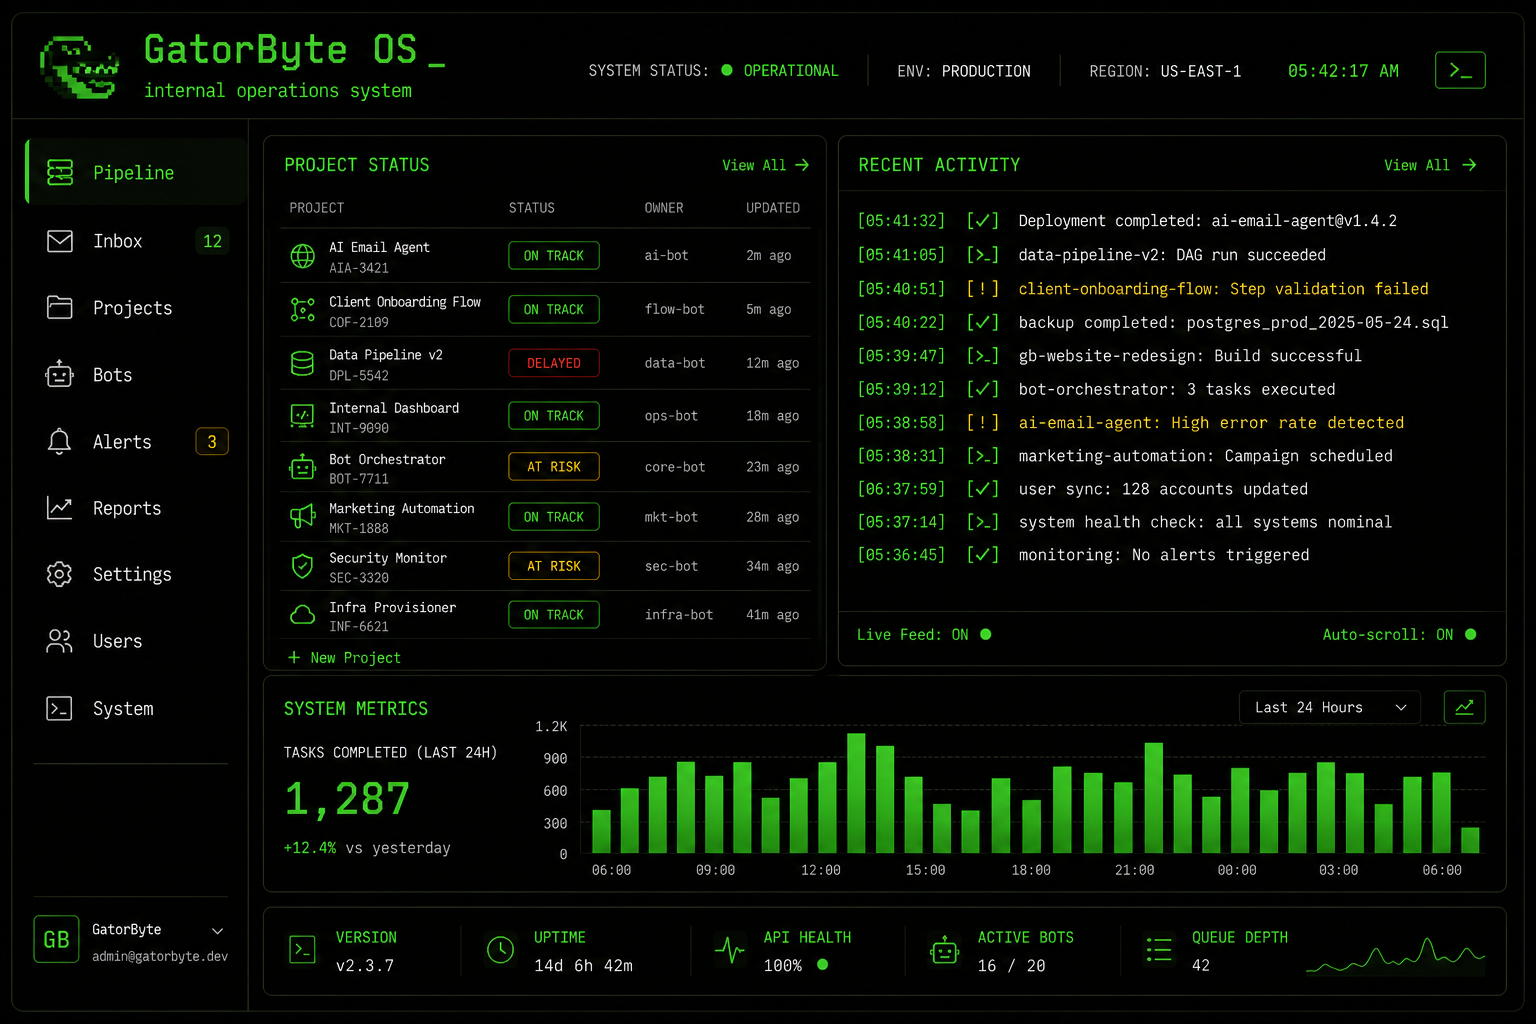Click AT RISK badge for Bot Orchestrator

(x=554, y=467)
